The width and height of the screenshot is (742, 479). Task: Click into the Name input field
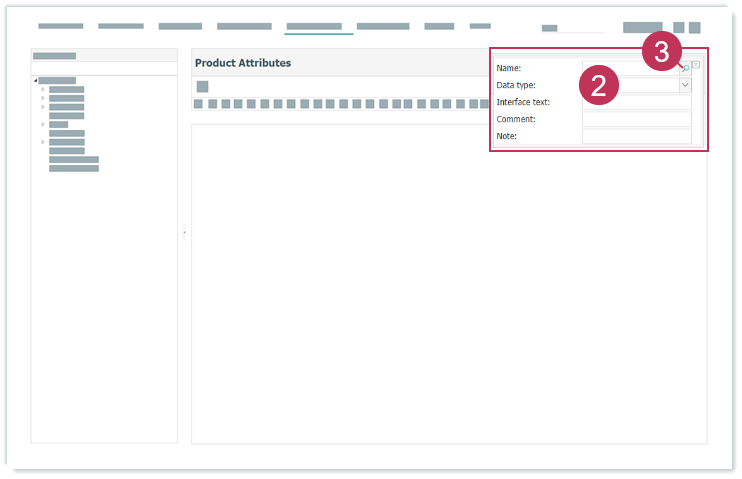(631, 69)
